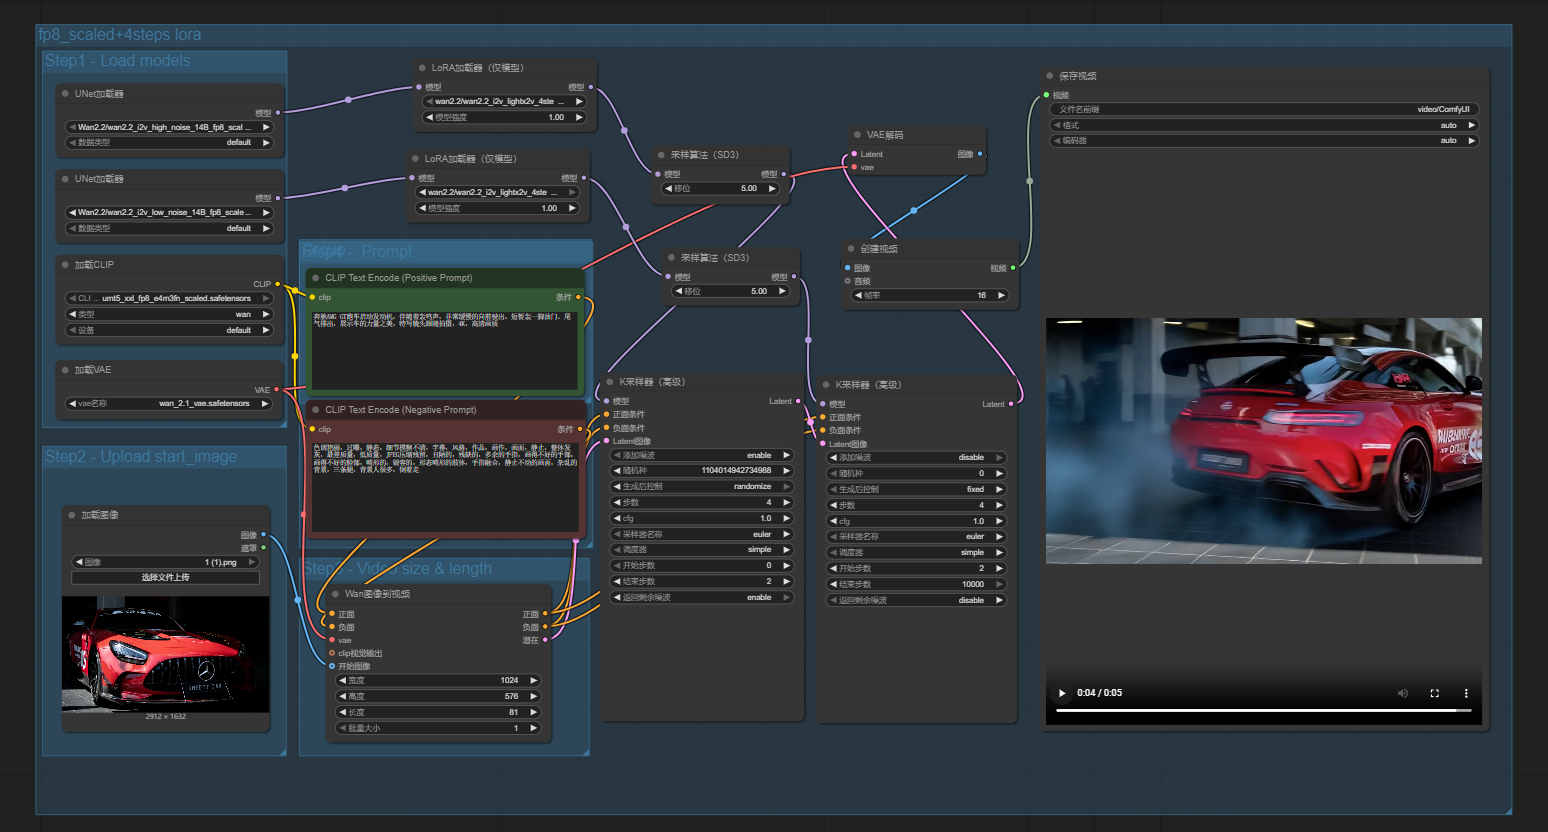Screen dimensions: 1548x832
Task: Open the video player more-options menu
Action: (x=1466, y=693)
